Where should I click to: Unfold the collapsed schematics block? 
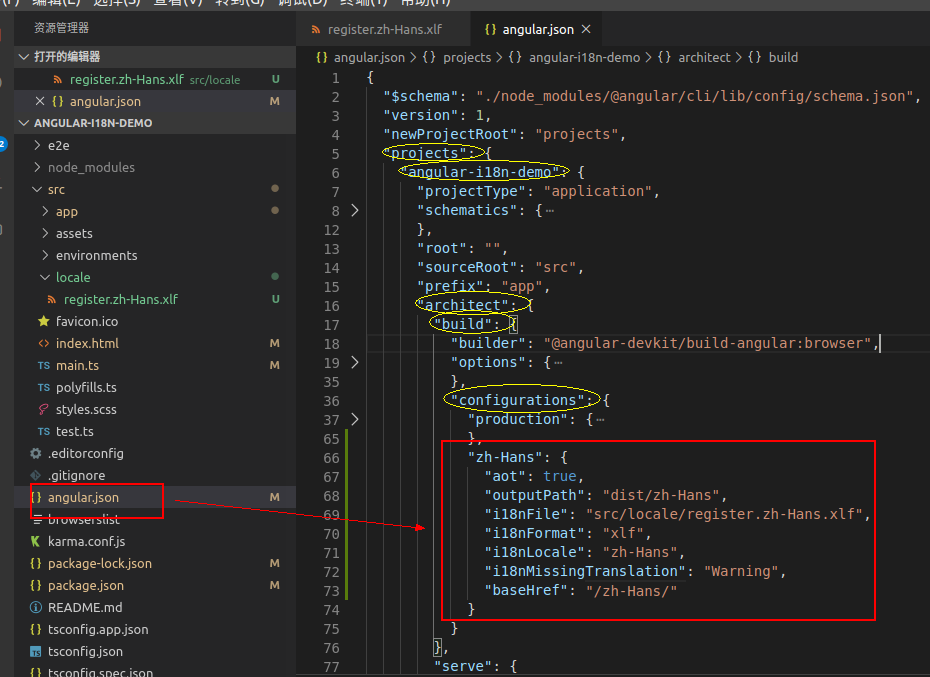coord(354,211)
